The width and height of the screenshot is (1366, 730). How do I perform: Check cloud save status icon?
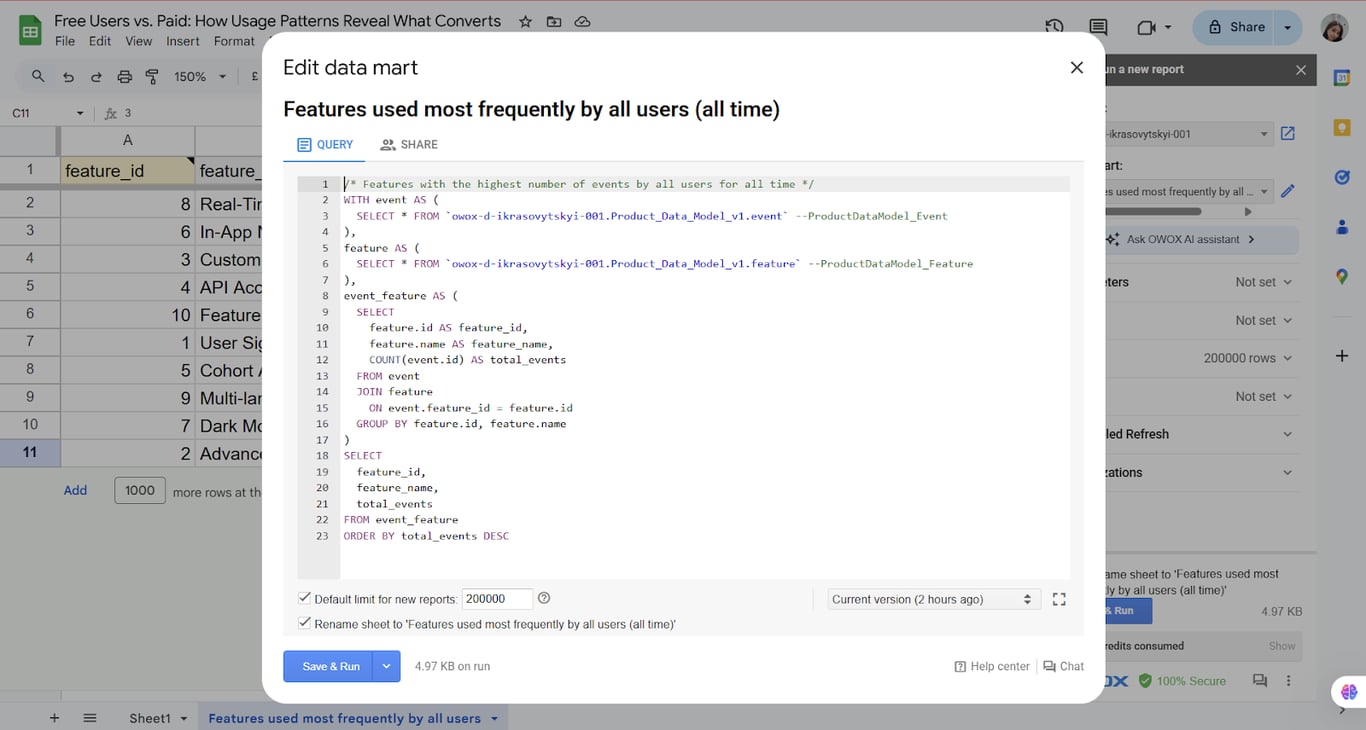point(582,21)
